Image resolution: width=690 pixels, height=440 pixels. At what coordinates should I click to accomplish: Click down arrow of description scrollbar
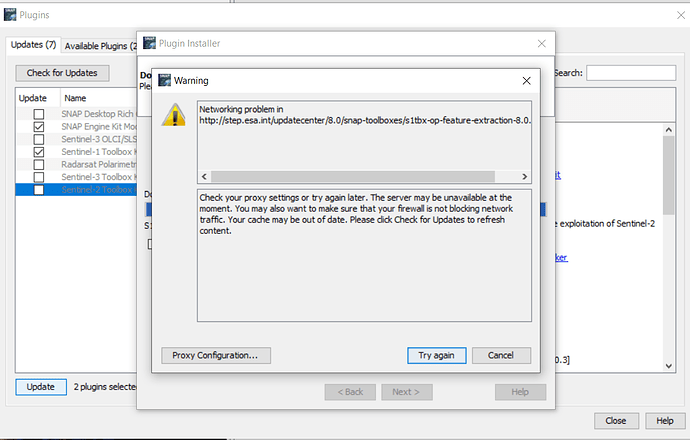coord(669,366)
